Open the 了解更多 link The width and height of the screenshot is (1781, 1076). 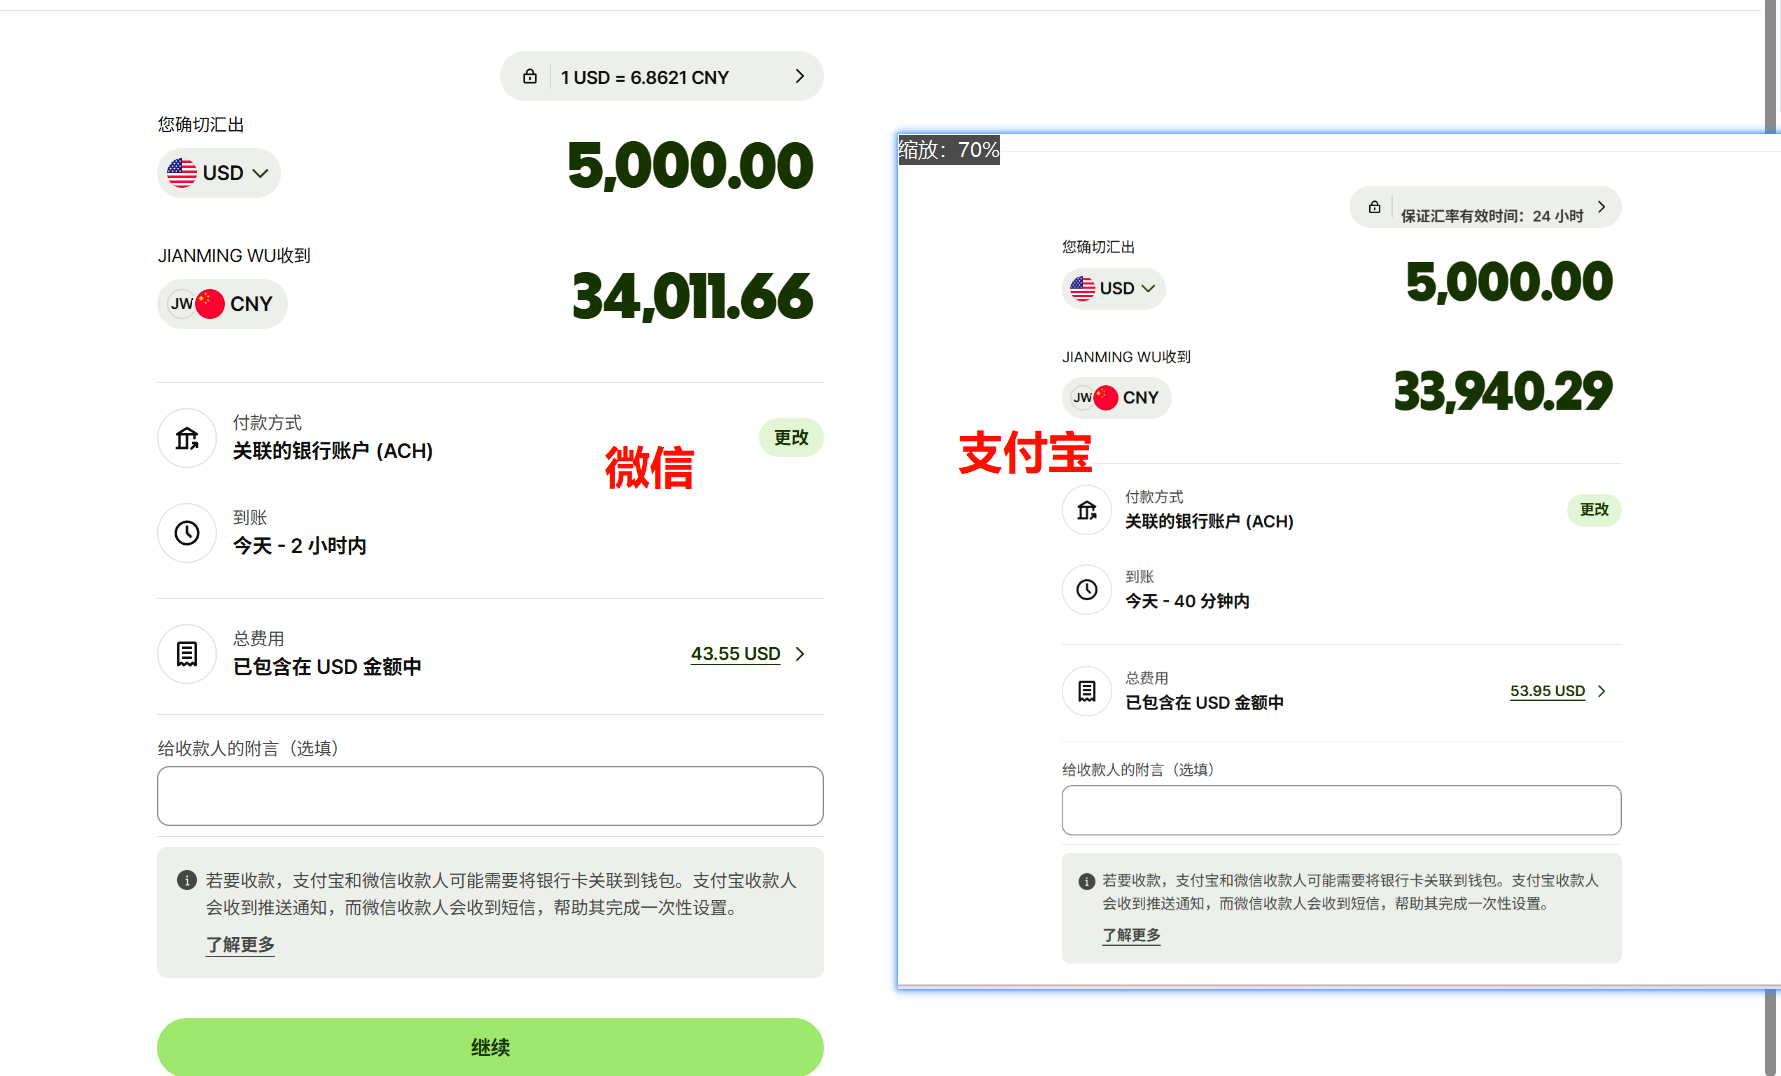[x=239, y=944]
